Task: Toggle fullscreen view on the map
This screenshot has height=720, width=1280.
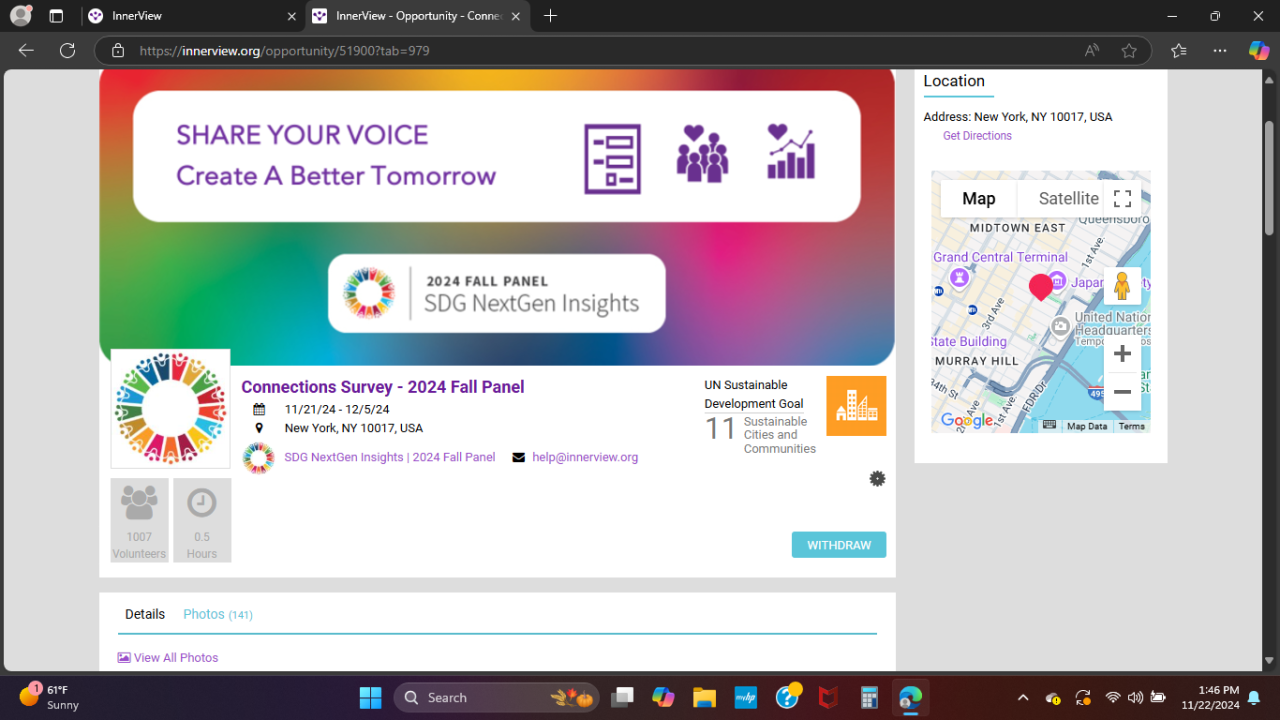Action: (x=1122, y=199)
